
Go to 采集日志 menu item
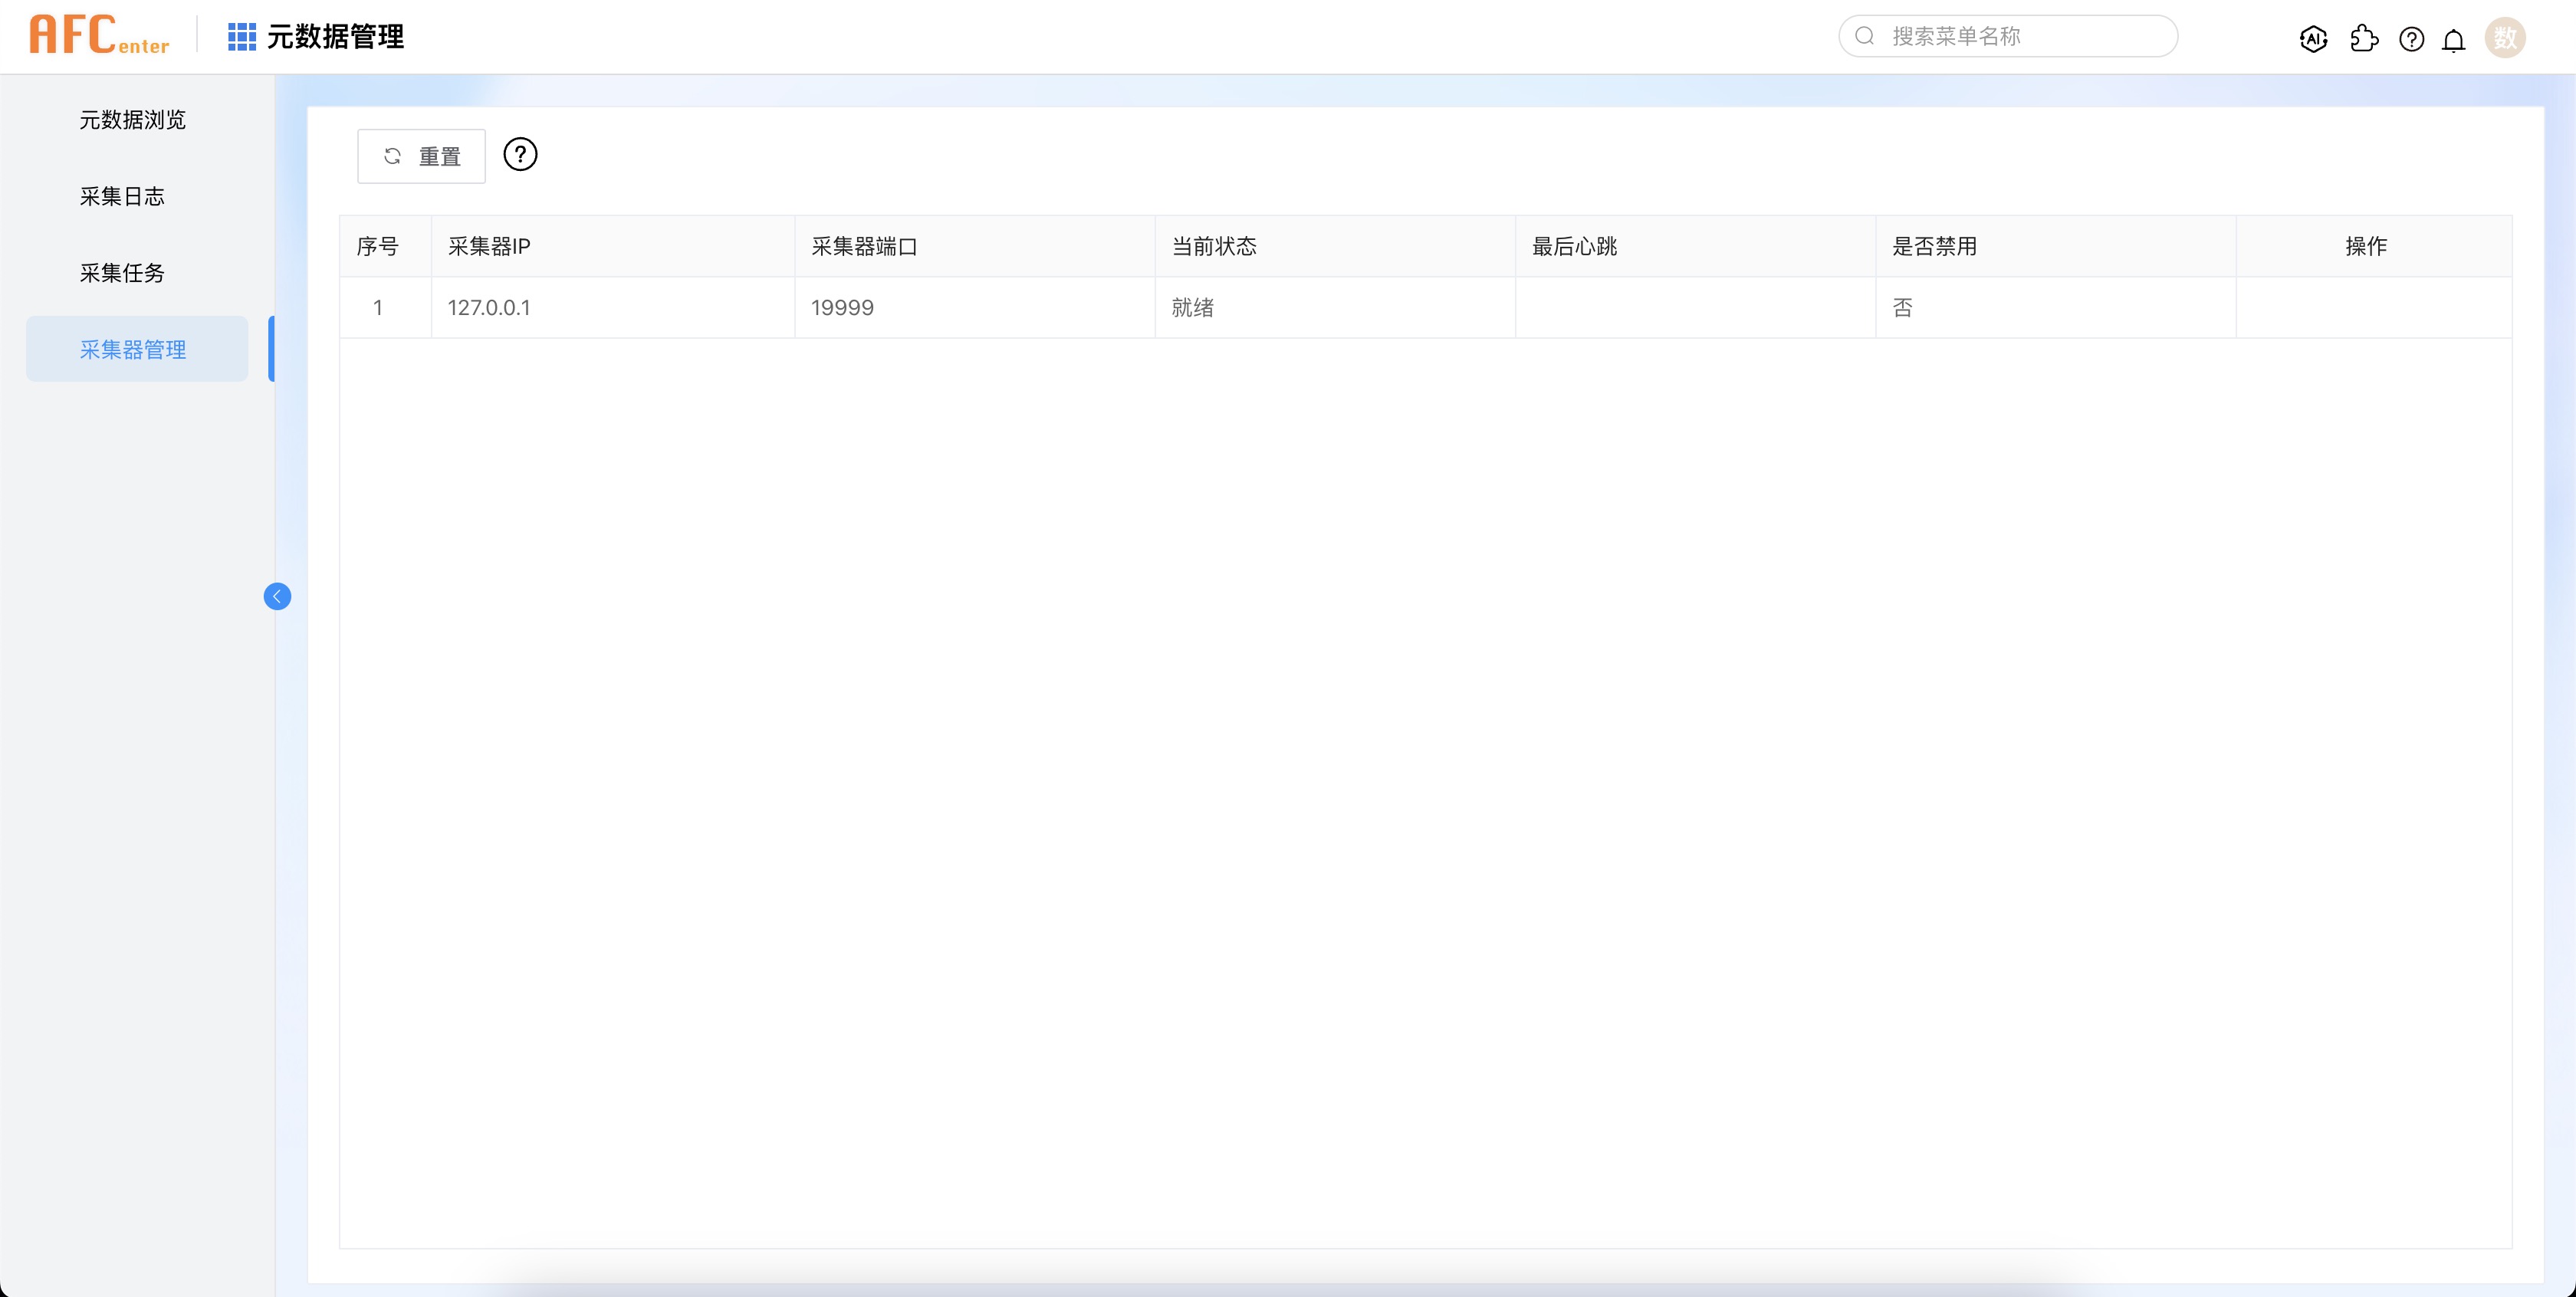[x=122, y=196]
